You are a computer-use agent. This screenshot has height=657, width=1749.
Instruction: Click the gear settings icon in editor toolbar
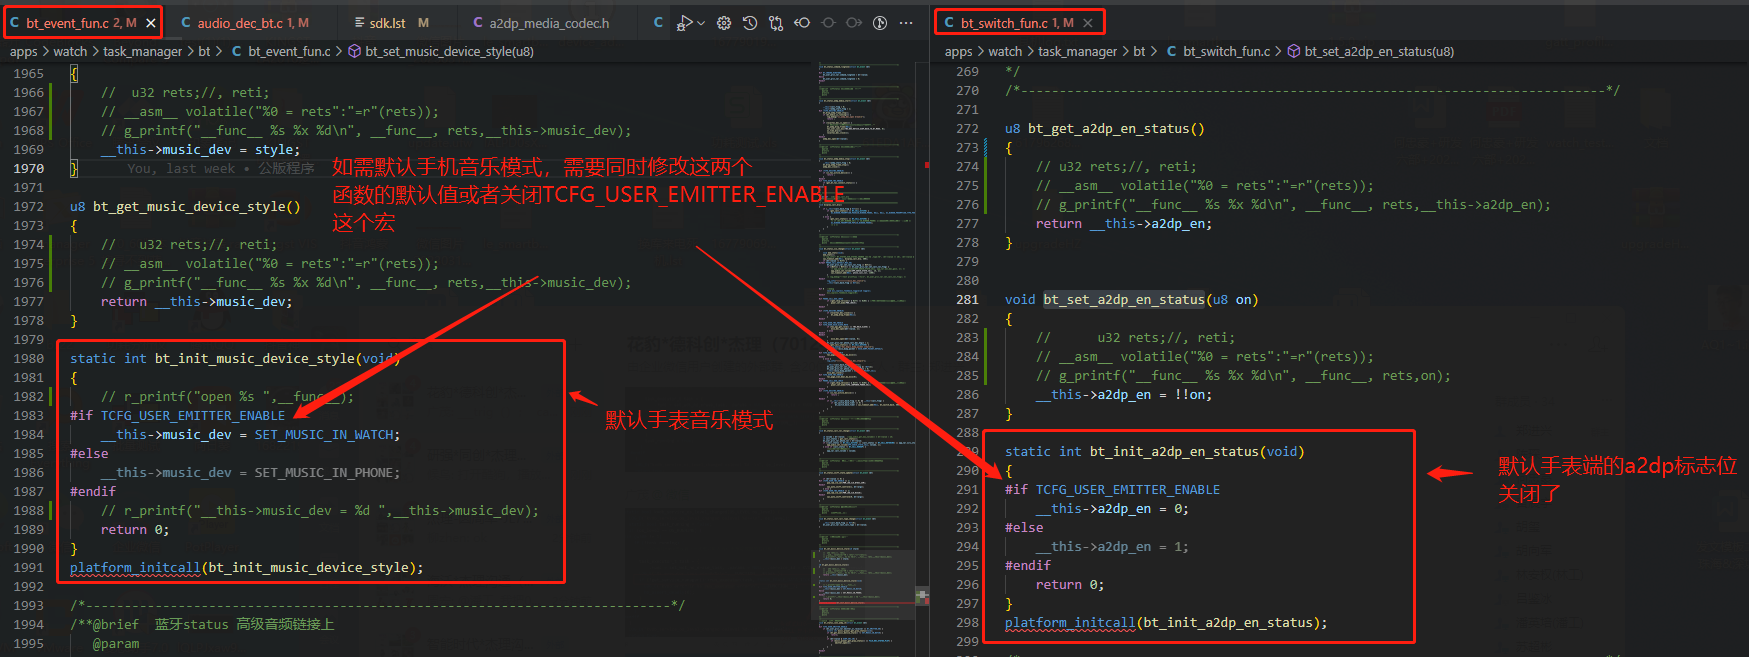(724, 23)
